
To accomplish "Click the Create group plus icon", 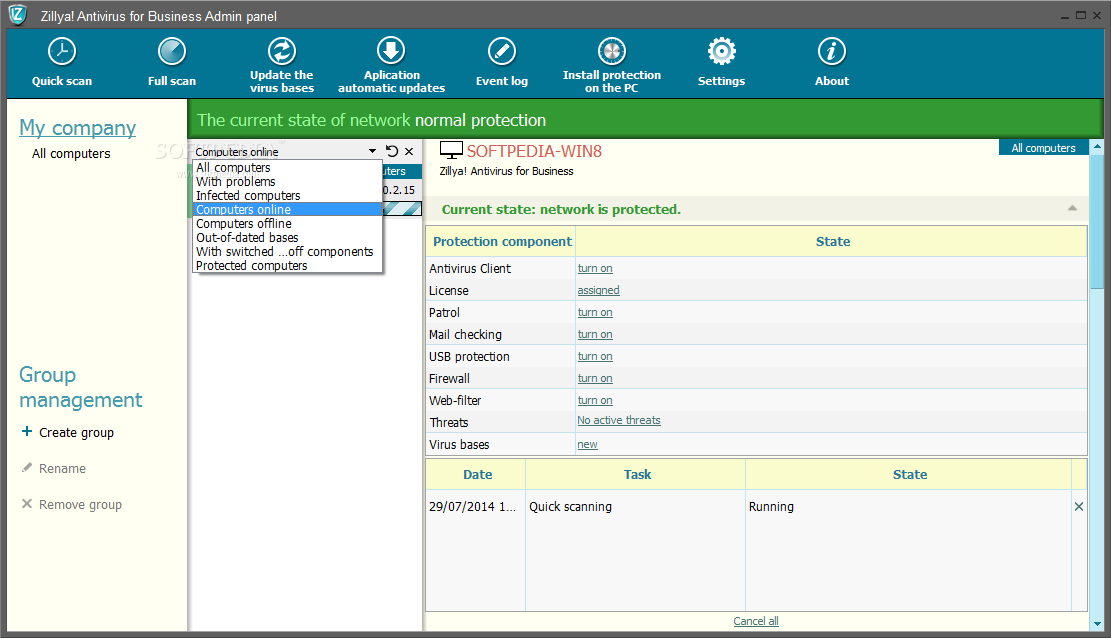I will 27,431.
